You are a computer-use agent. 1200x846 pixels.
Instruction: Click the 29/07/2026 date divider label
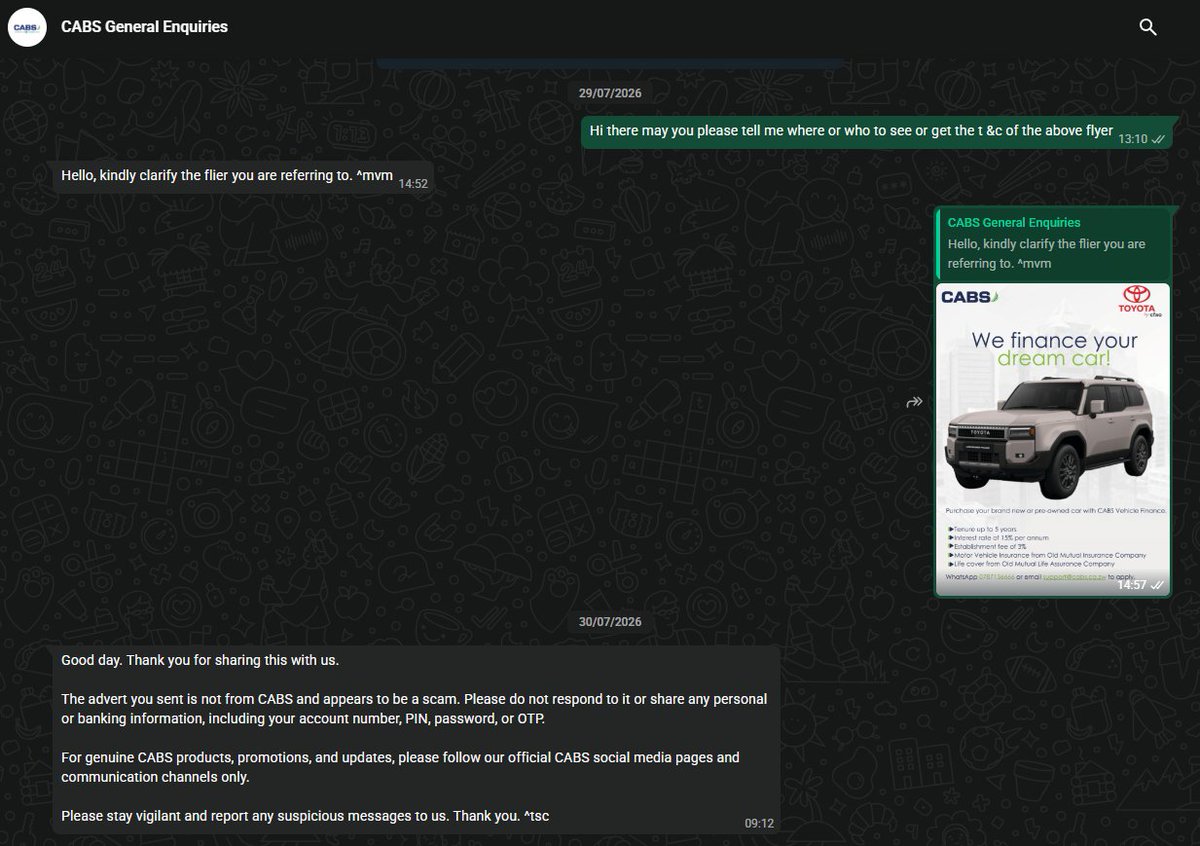[x=610, y=93]
